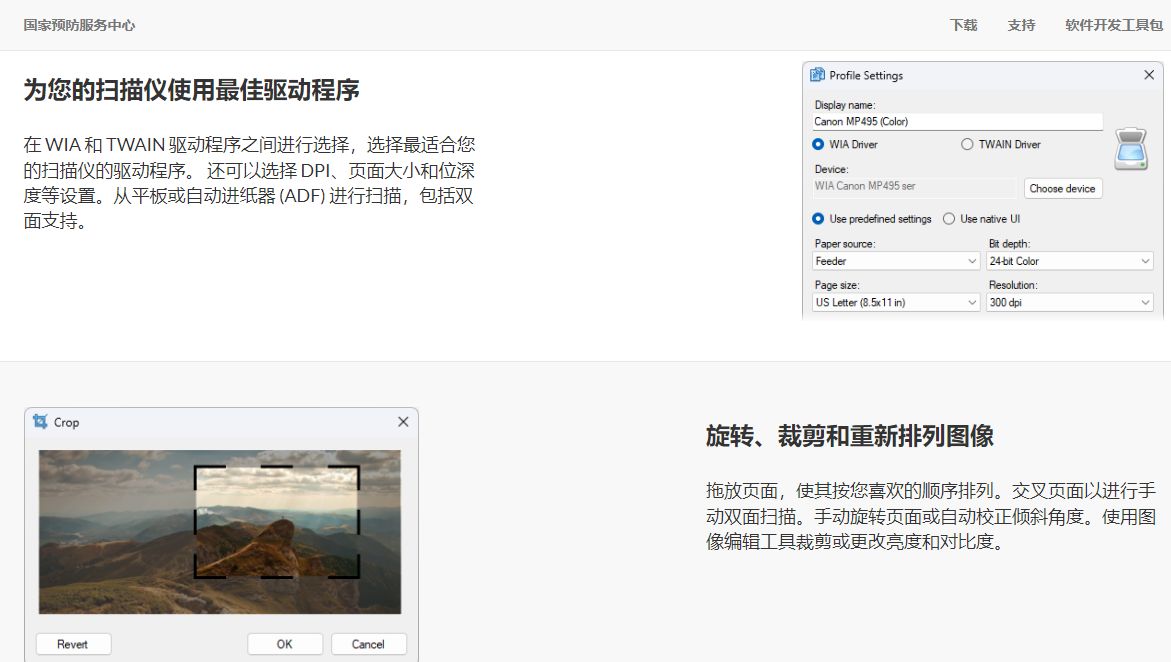Close the Profile Settings window
This screenshot has height=662, width=1171.
[1149, 75]
